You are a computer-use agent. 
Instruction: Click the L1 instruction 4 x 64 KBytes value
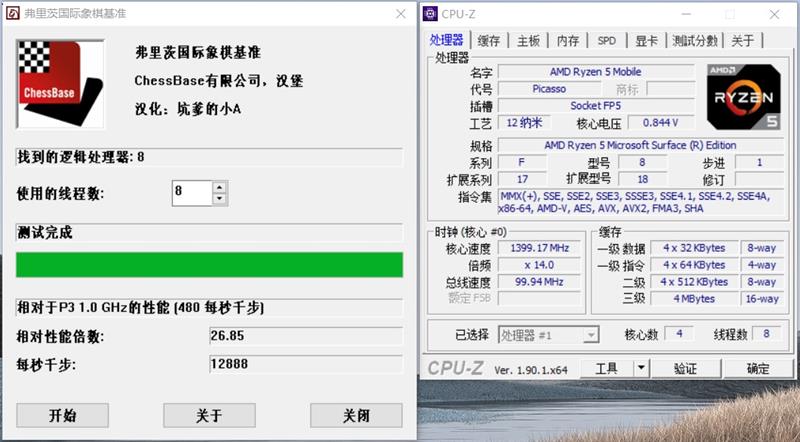click(694, 265)
